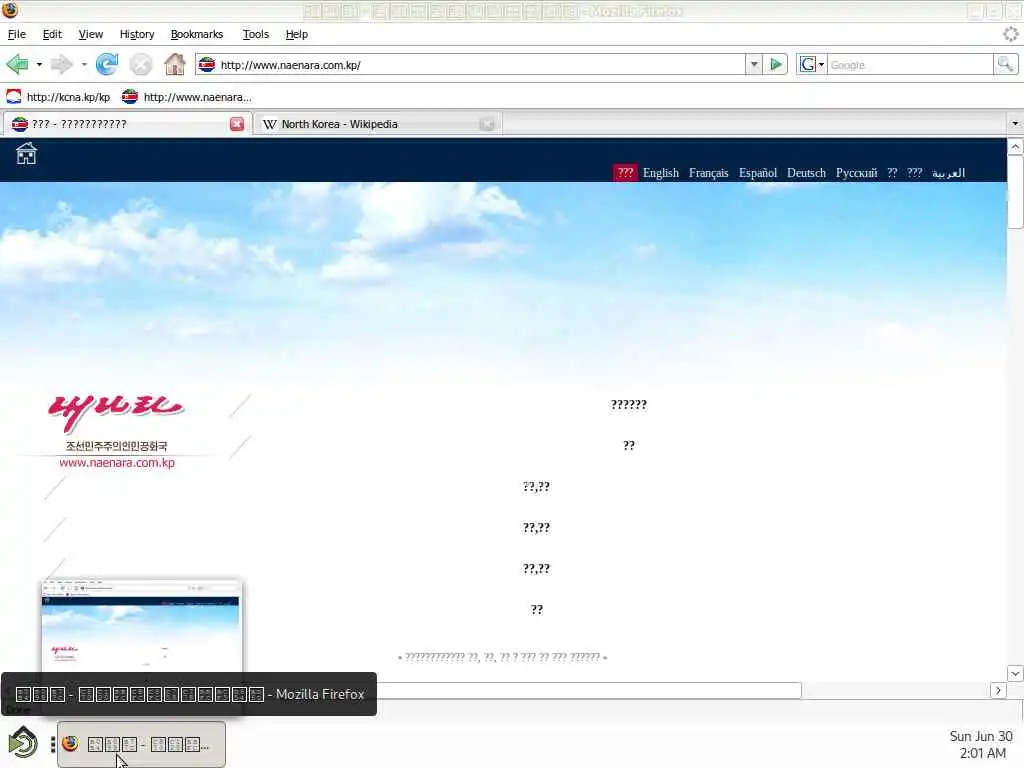Click the vertical scrollbar up arrow
The image size is (1024, 768).
[1015, 147]
